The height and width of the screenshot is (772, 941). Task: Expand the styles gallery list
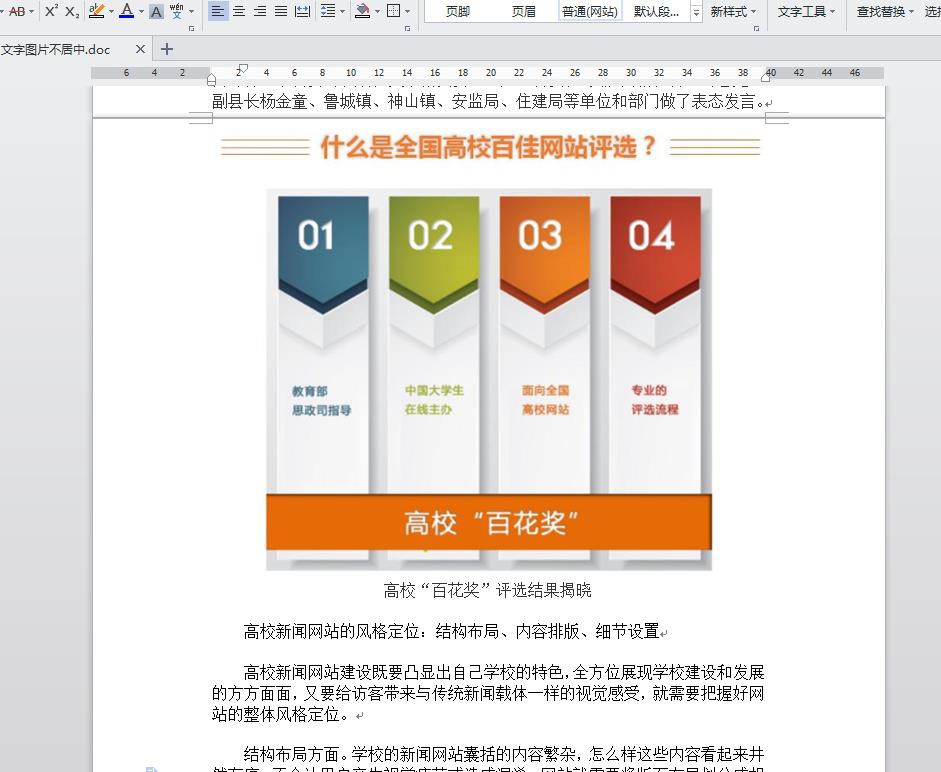tap(696, 12)
